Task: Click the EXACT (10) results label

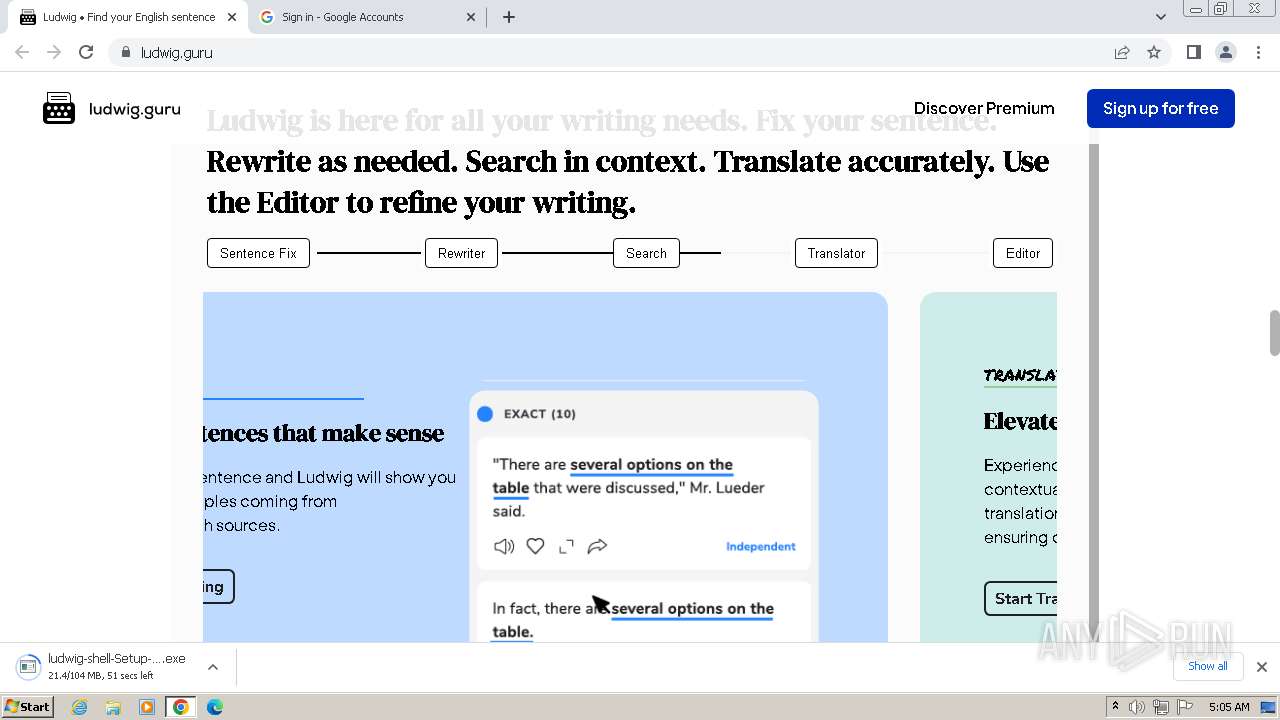Action: (x=540, y=414)
